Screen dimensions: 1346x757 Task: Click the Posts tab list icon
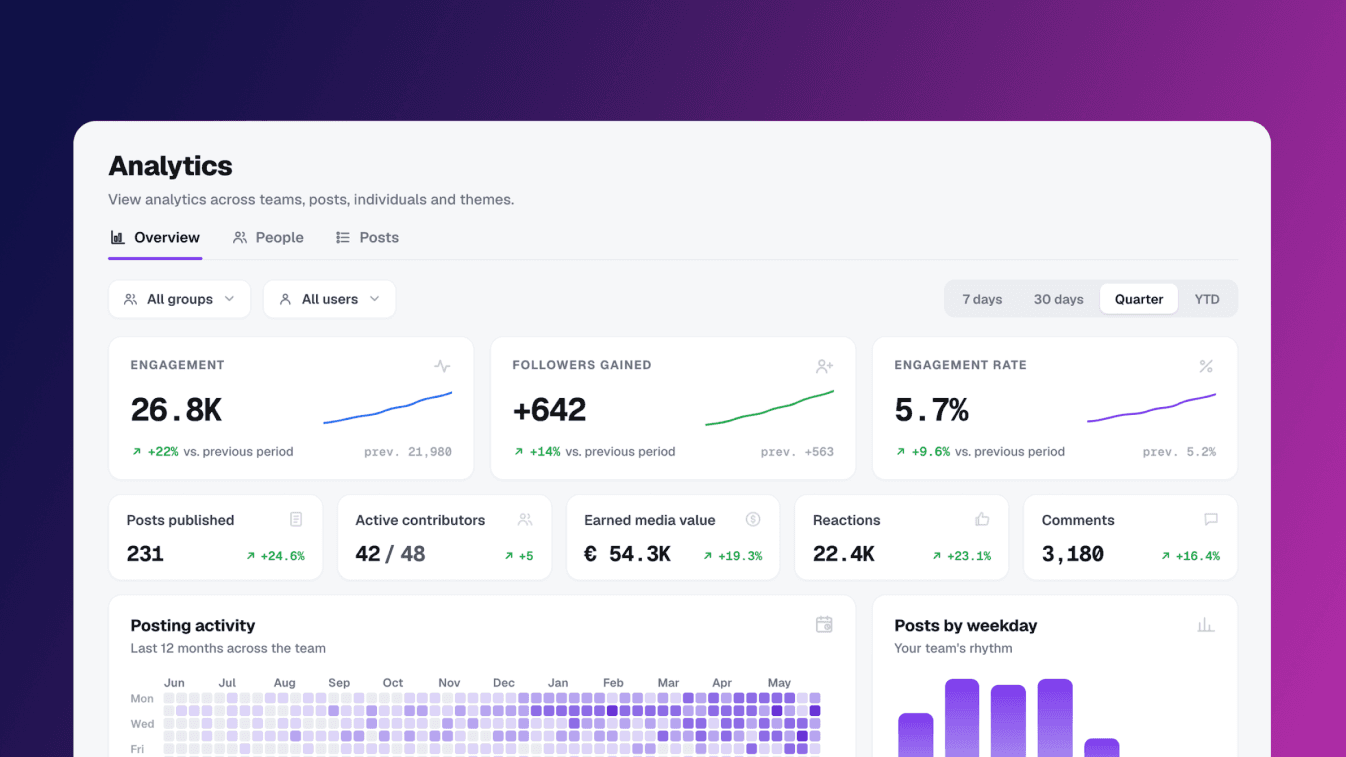343,238
